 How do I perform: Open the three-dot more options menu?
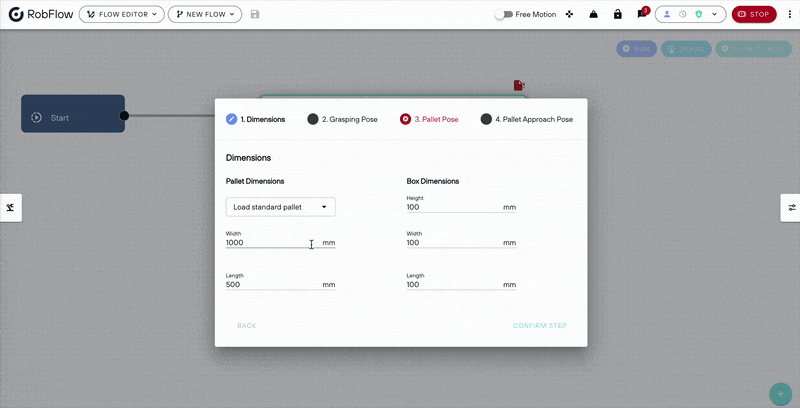(790, 14)
